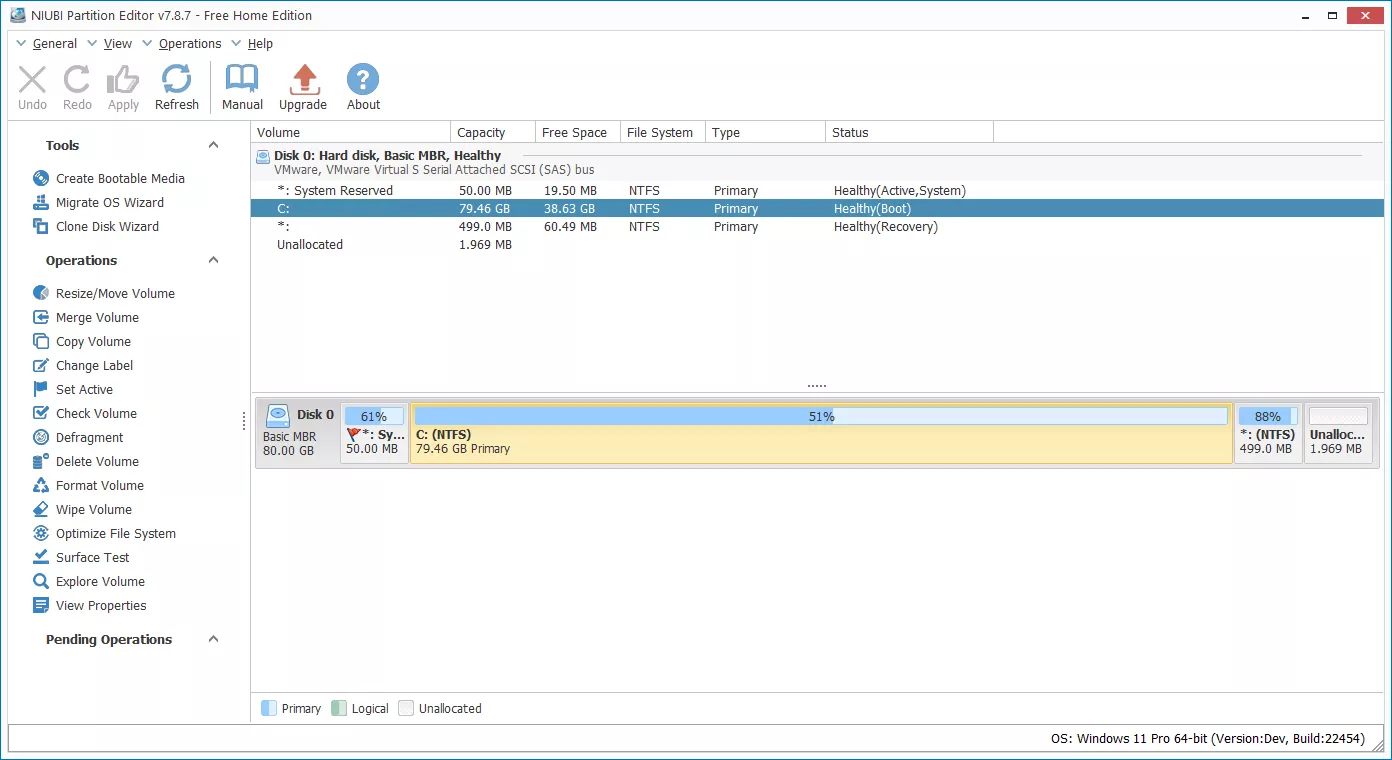
Task: Select the C: (NTFS) partition block
Action: [x=821, y=433]
